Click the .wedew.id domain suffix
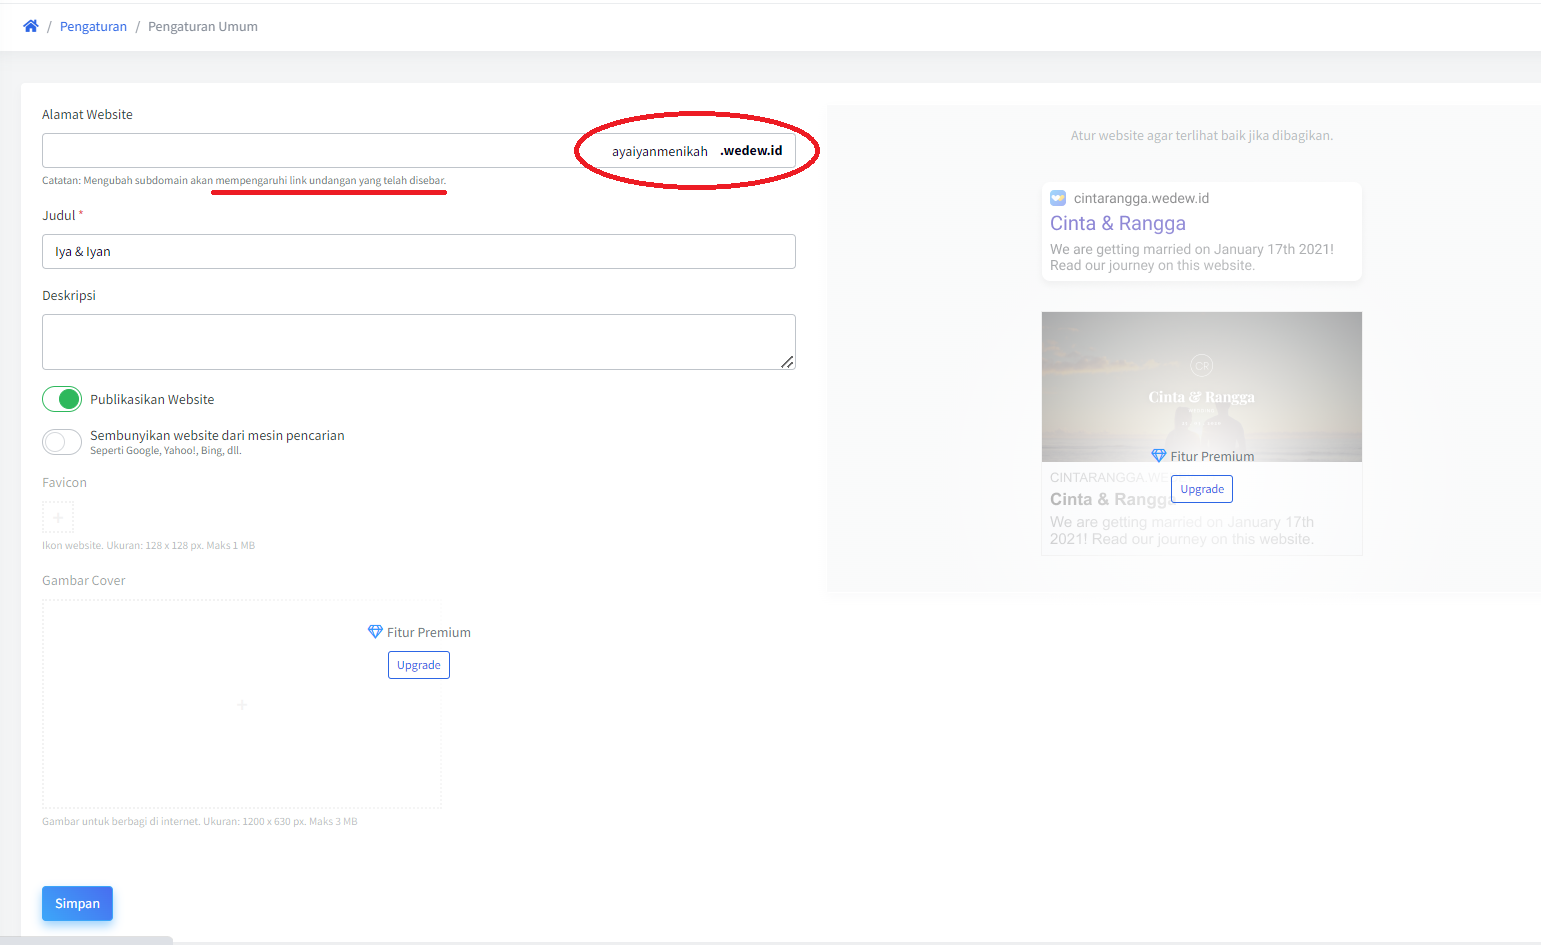The image size is (1541, 945). pos(751,151)
